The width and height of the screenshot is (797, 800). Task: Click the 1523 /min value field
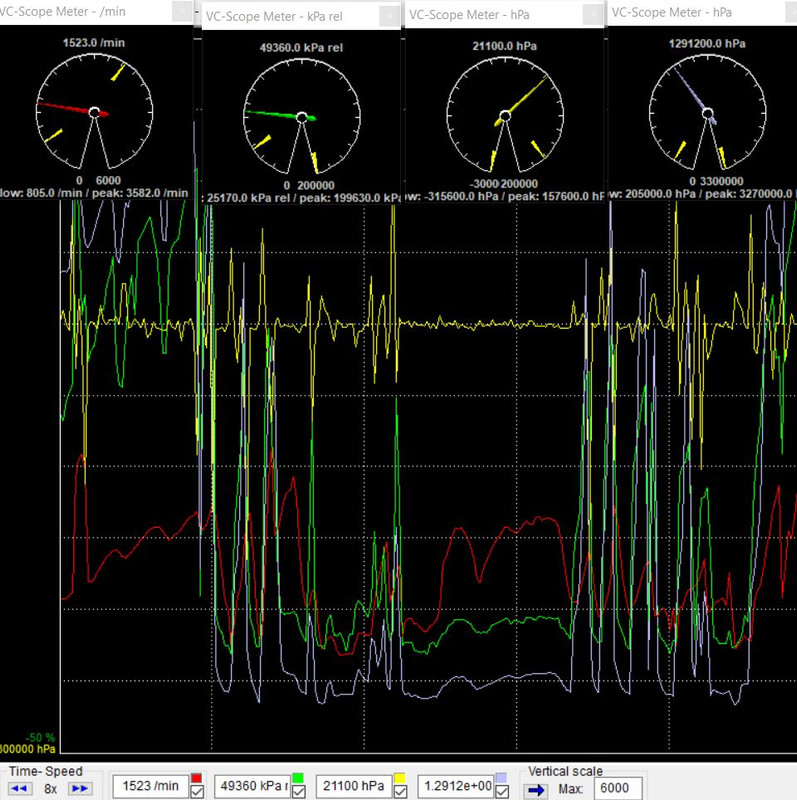[151, 786]
